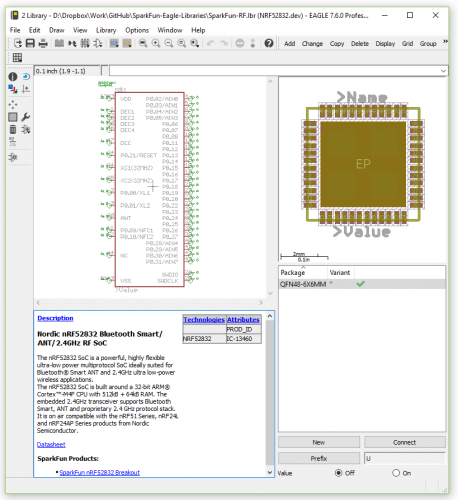Click the Help question mark icon
The height and width of the screenshot is (500, 458).
click(x=269, y=43)
